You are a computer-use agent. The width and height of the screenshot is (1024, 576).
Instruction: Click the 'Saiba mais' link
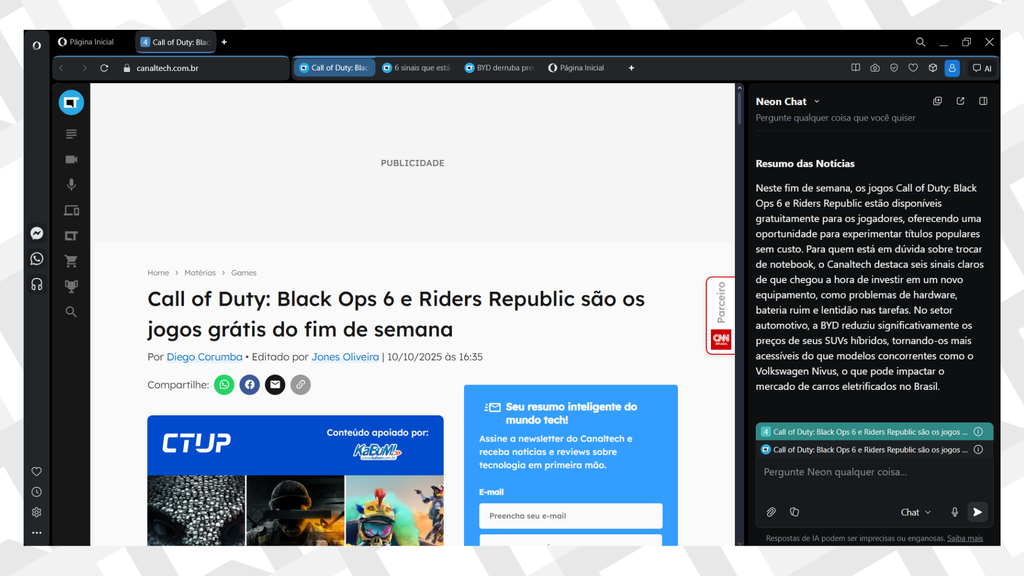click(x=964, y=538)
